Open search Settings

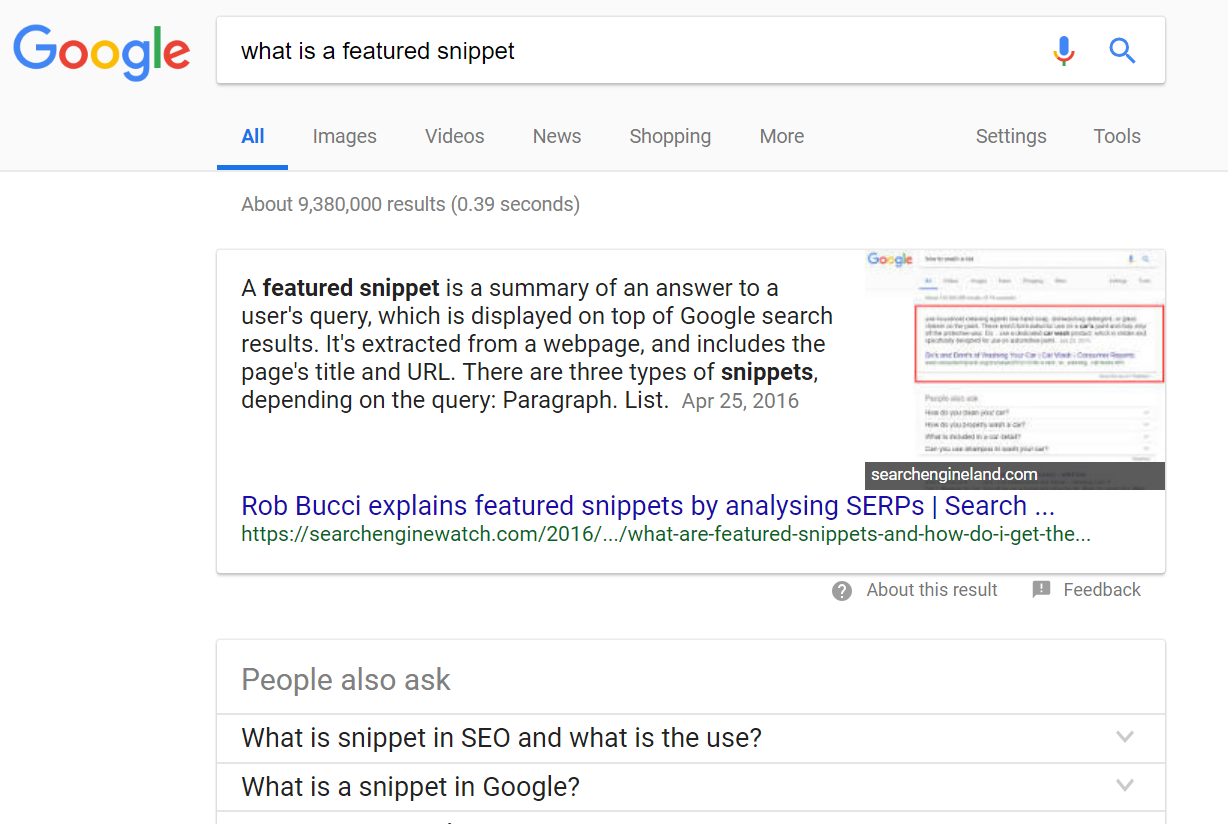pos(1011,136)
